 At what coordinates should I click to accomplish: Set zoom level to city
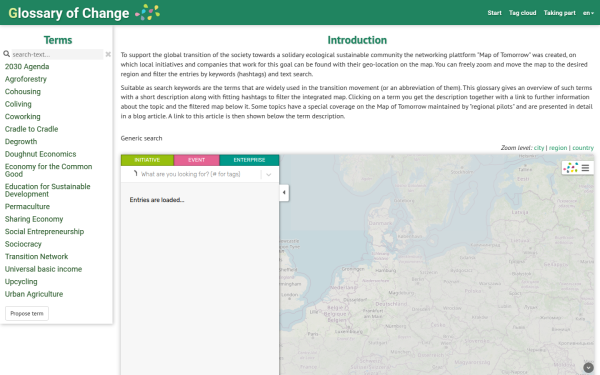click(x=539, y=148)
